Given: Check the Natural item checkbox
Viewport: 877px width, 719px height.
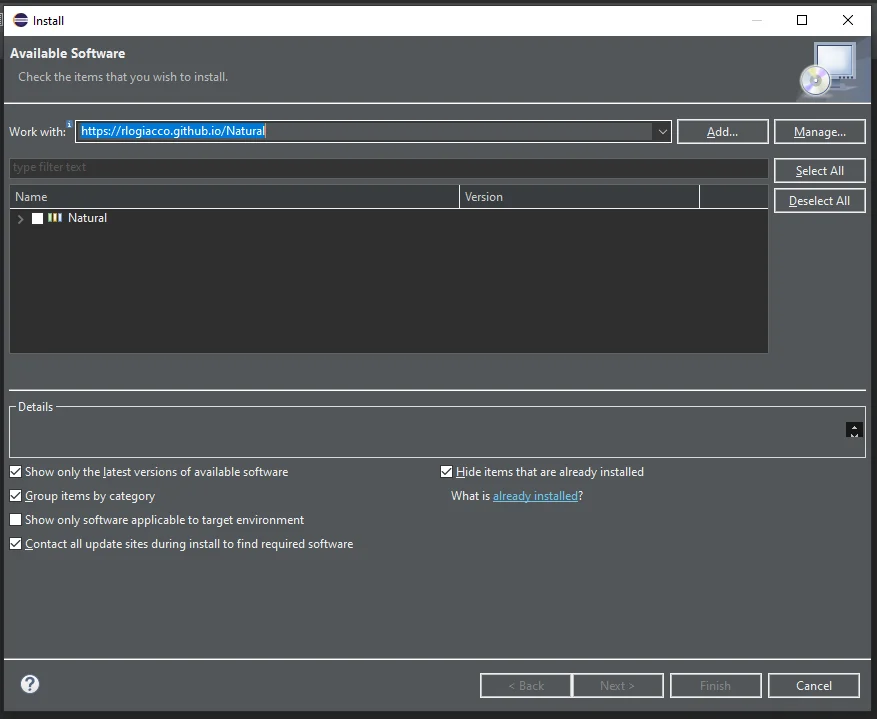Looking at the screenshot, I should (x=38, y=218).
